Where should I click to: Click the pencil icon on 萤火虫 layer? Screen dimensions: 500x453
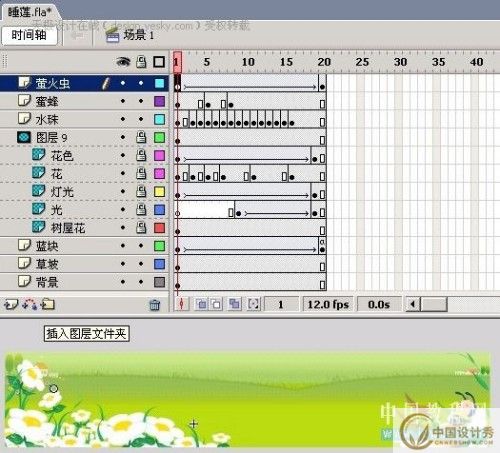[x=105, y=83]
